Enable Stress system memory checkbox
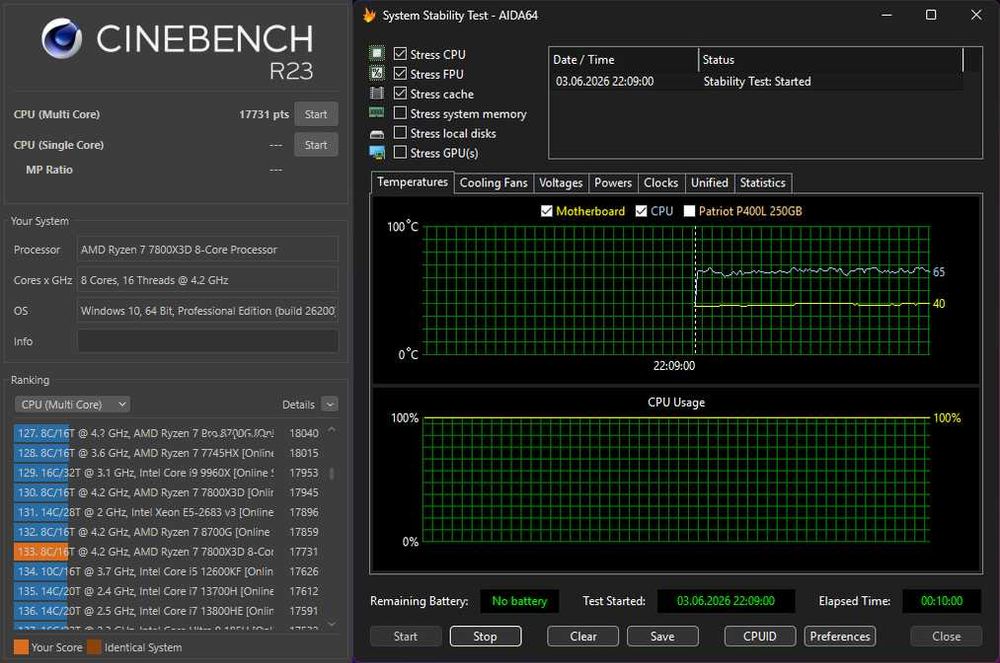The height and width of the screenshot is (663, 1000). 400,113
